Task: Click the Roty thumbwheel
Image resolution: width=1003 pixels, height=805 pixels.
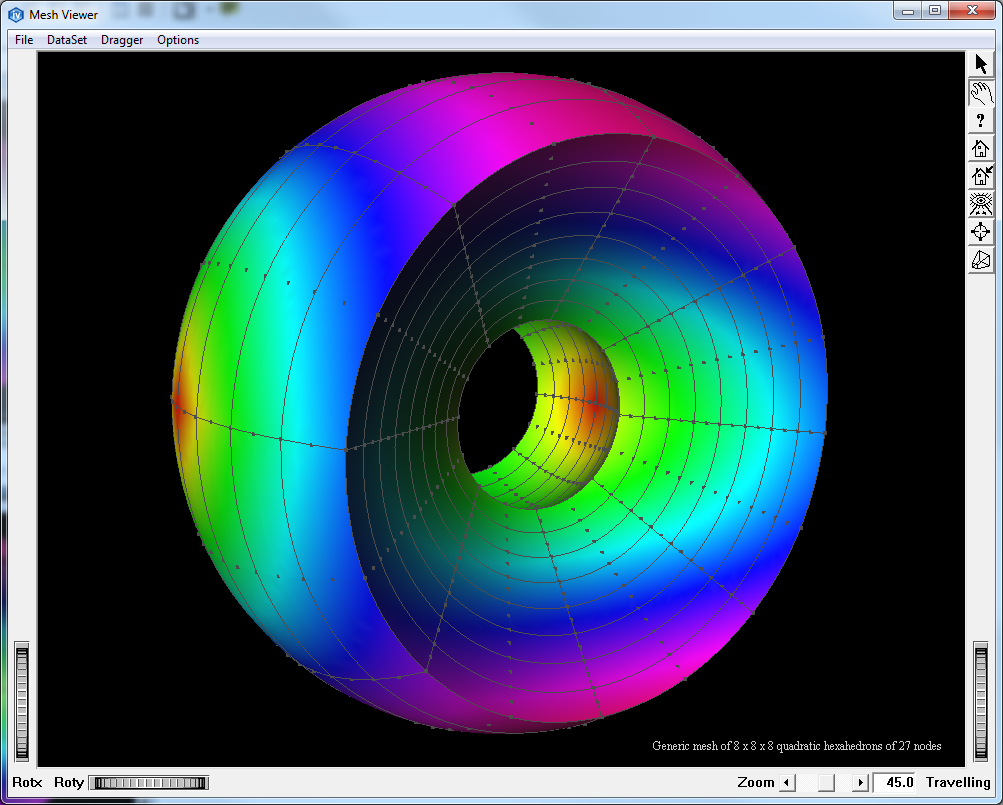Action: point(149,783)
